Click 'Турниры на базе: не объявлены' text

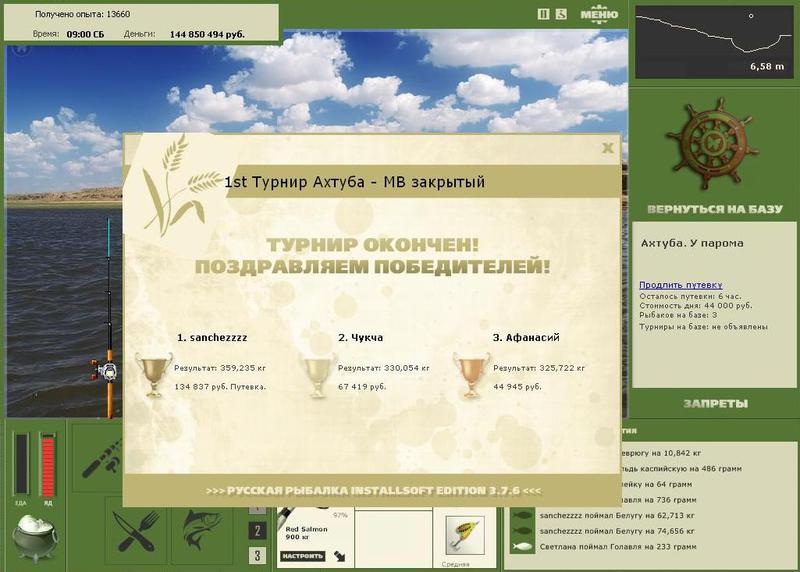coord(703,327)
